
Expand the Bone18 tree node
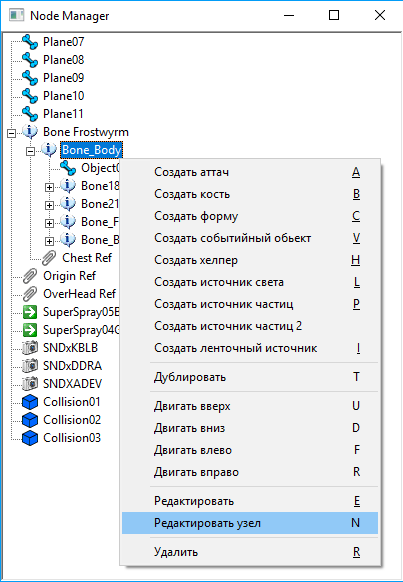tap(49, 187)
